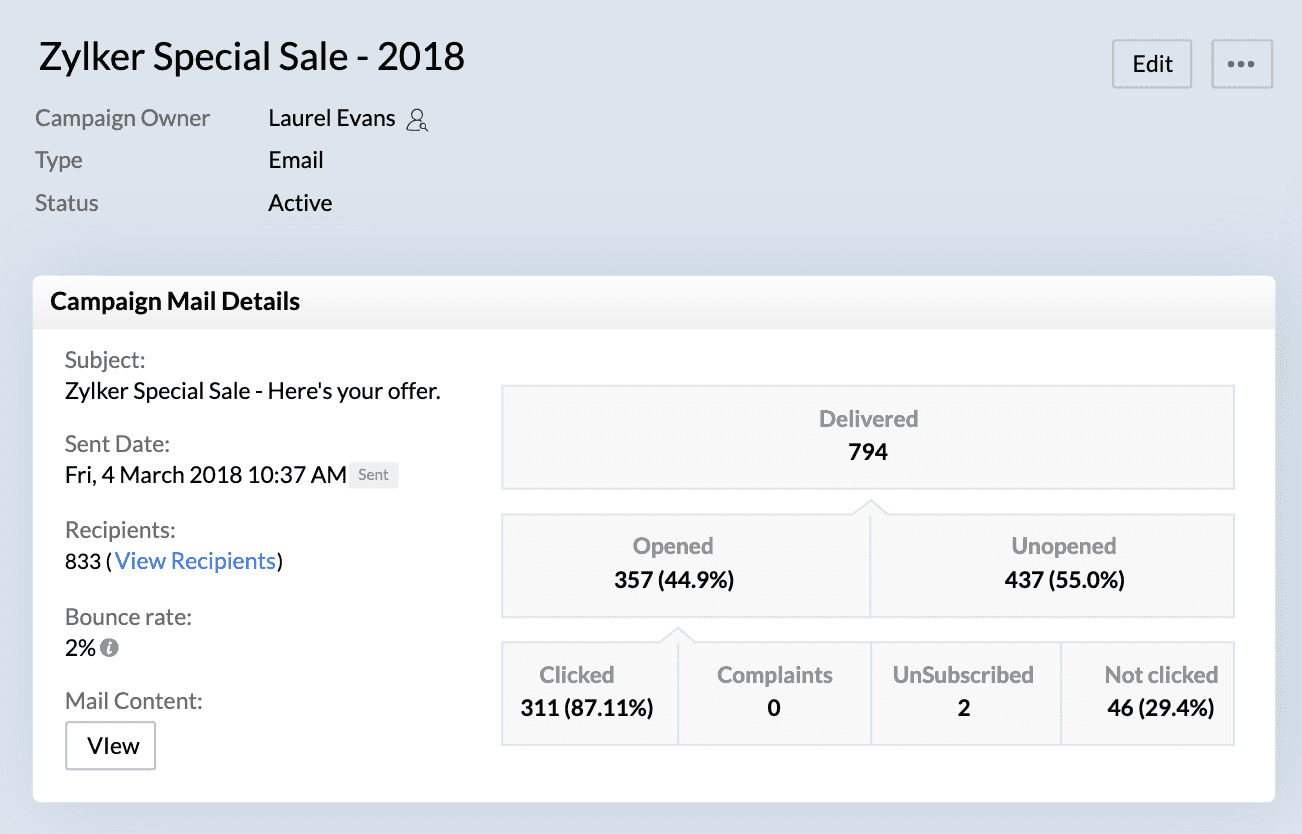Image resolution: width=1302 pixels, height=834 pixels.
Task: Open the View Recipients link
Action: pos(195,561)
